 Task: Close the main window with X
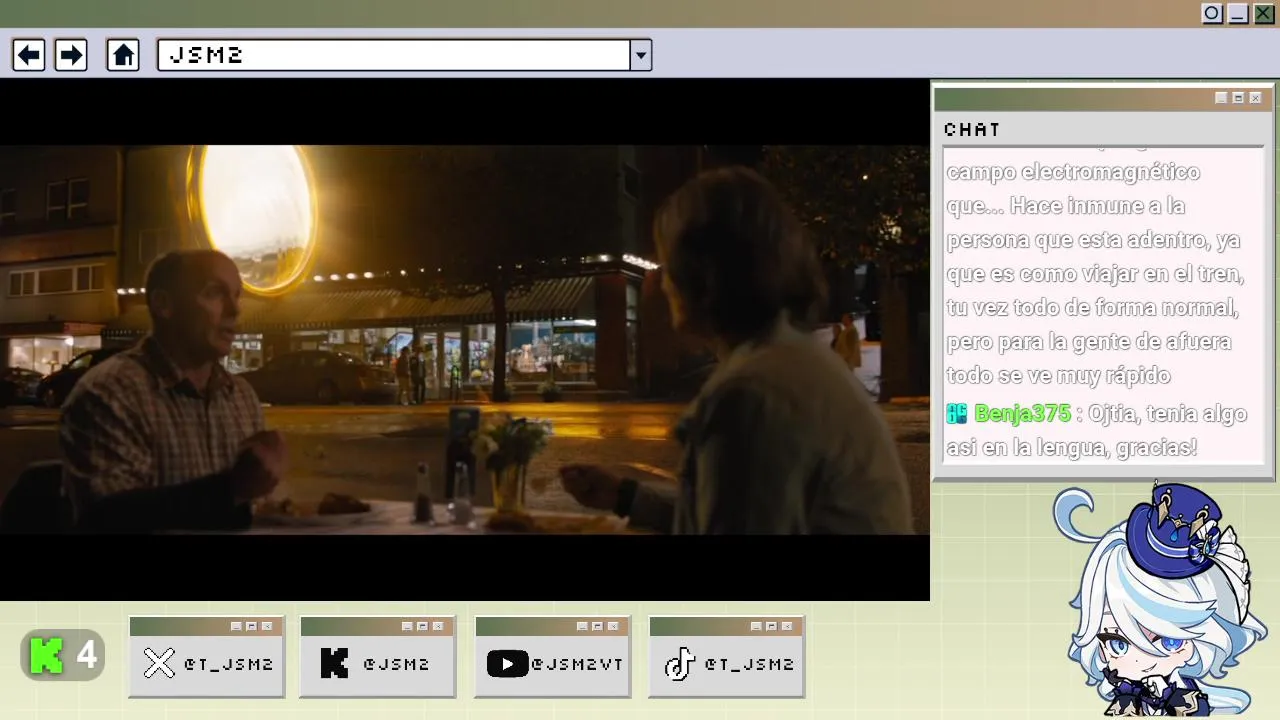[x=1264, y=13]
